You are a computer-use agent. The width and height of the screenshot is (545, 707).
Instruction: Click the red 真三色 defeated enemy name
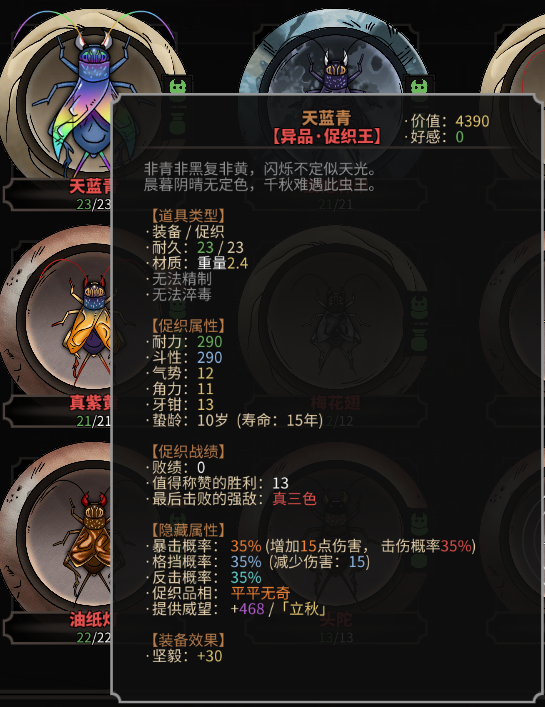pyautogui.click(x=294, y=499)
